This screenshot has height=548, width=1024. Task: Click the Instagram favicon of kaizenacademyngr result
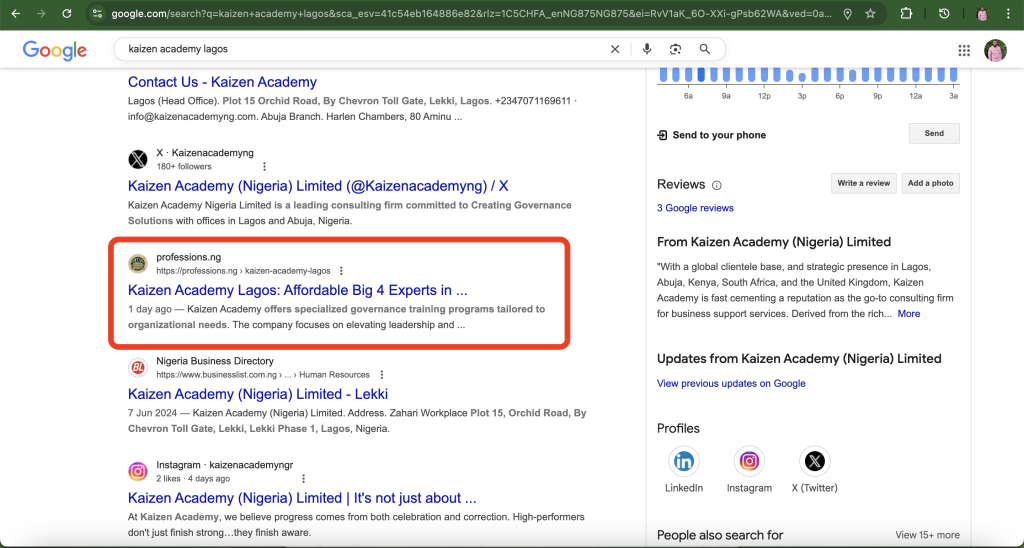click(138, 471)
